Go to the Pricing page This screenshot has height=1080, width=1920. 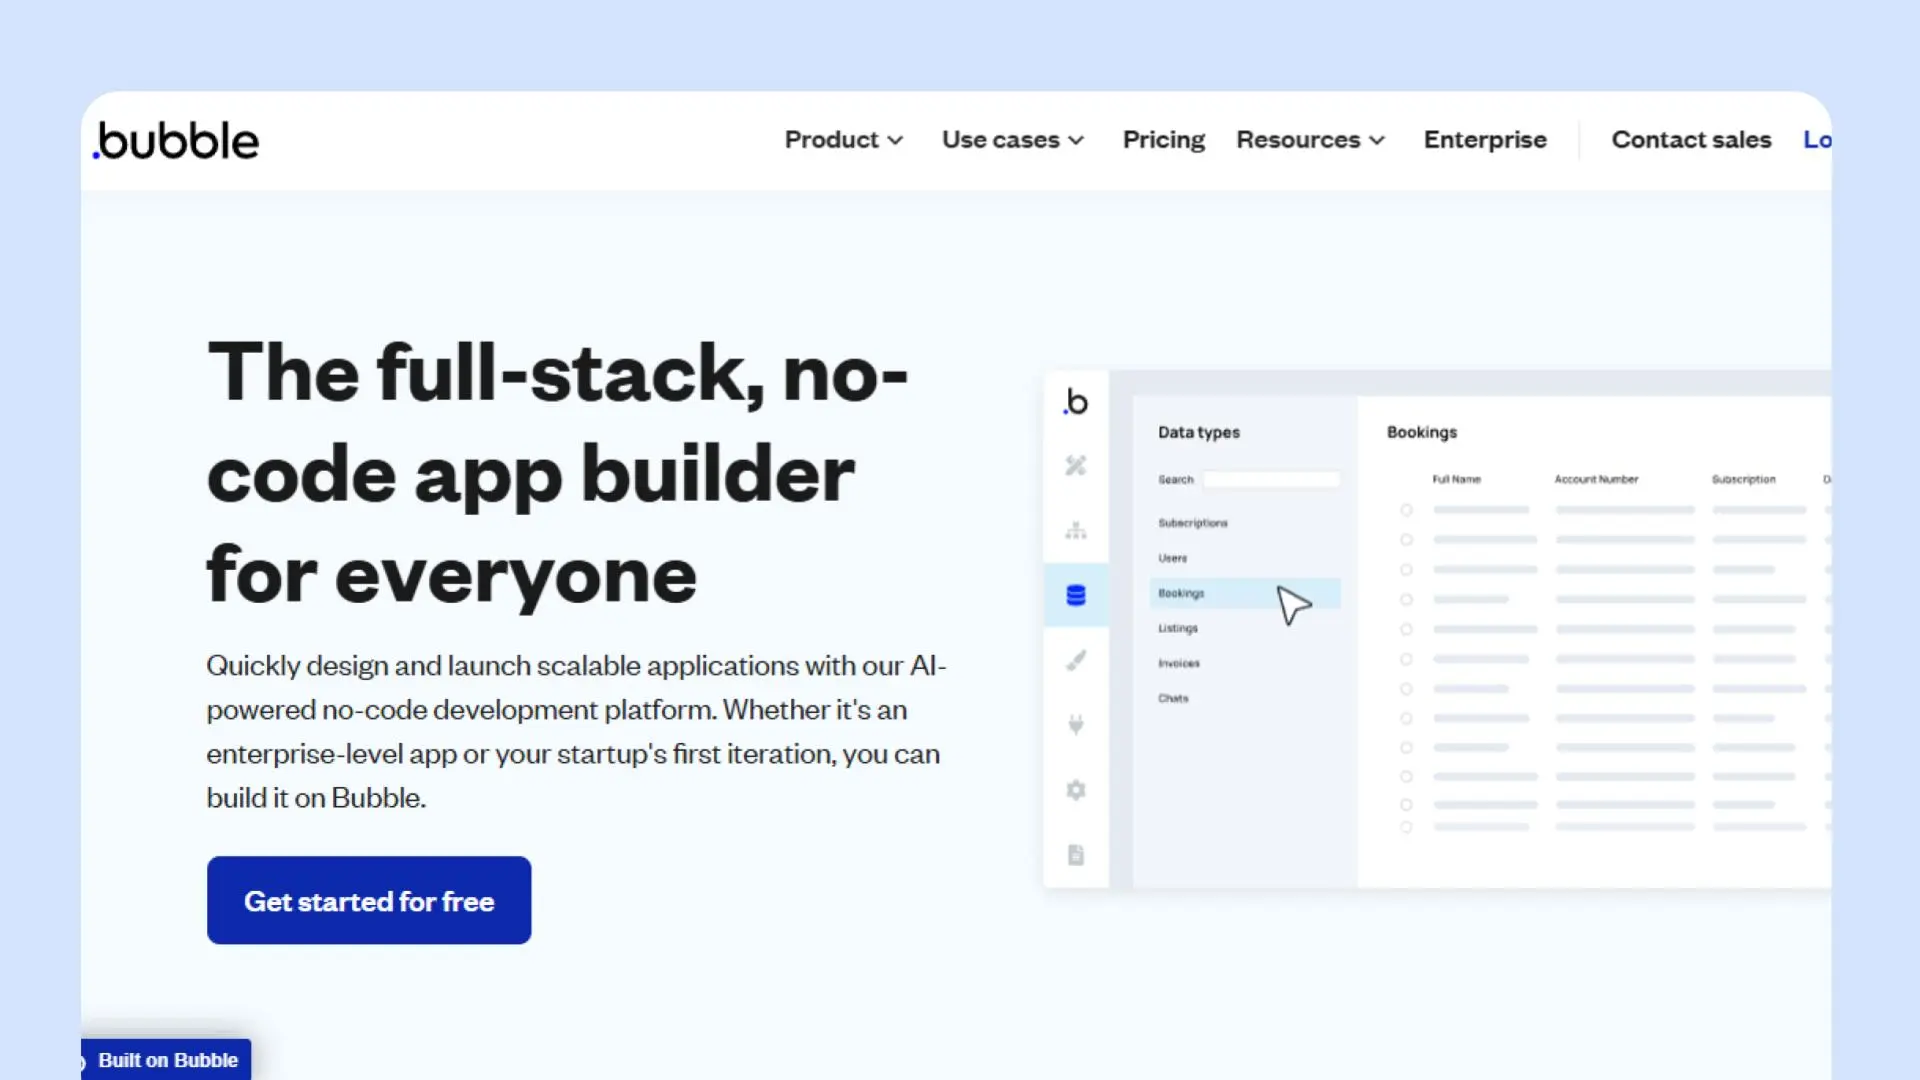point(1163,140)
